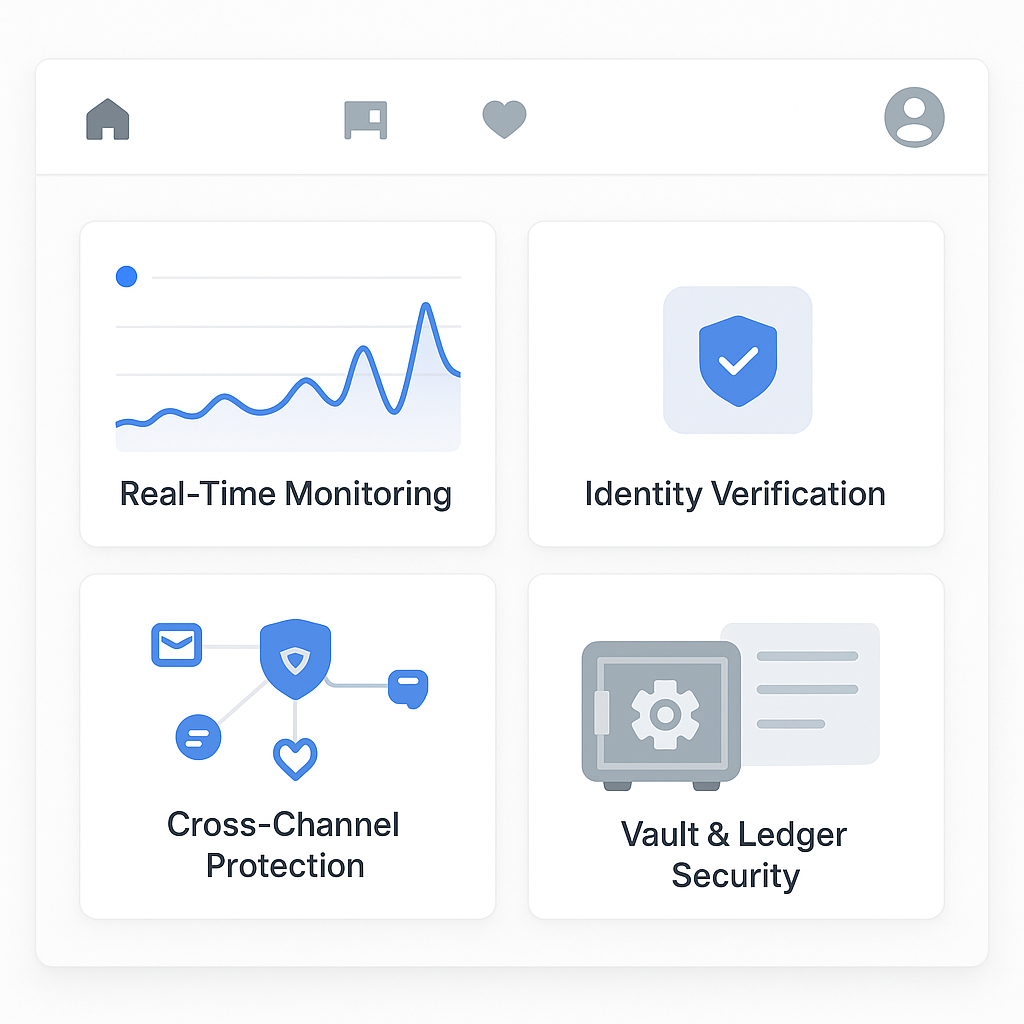Click the monitoring line chart area
Viewport: 1024px width, 1024px height.
(288, 377)
